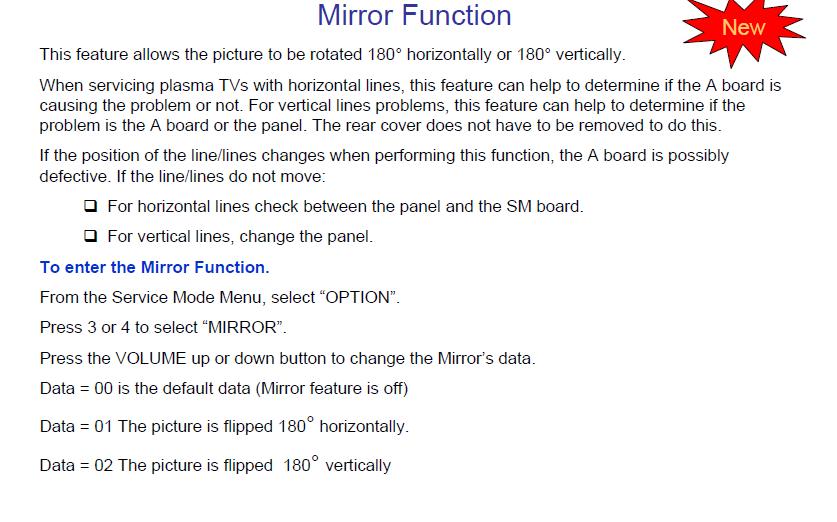Image resolution: width=837 pixels, height=522 pixels.
Task: Click the word 'defective' in the third paragraph
Action: (x=76, y=176)
